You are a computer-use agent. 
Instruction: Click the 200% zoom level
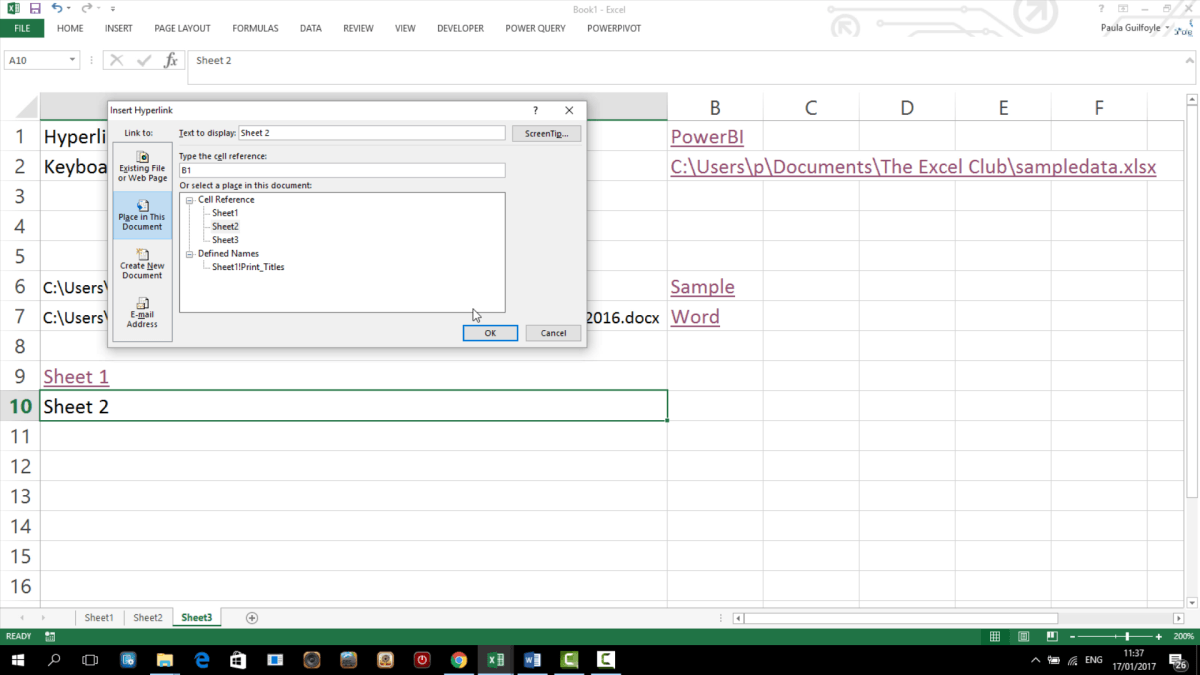pyautogui.click(x=1183, y=637)
